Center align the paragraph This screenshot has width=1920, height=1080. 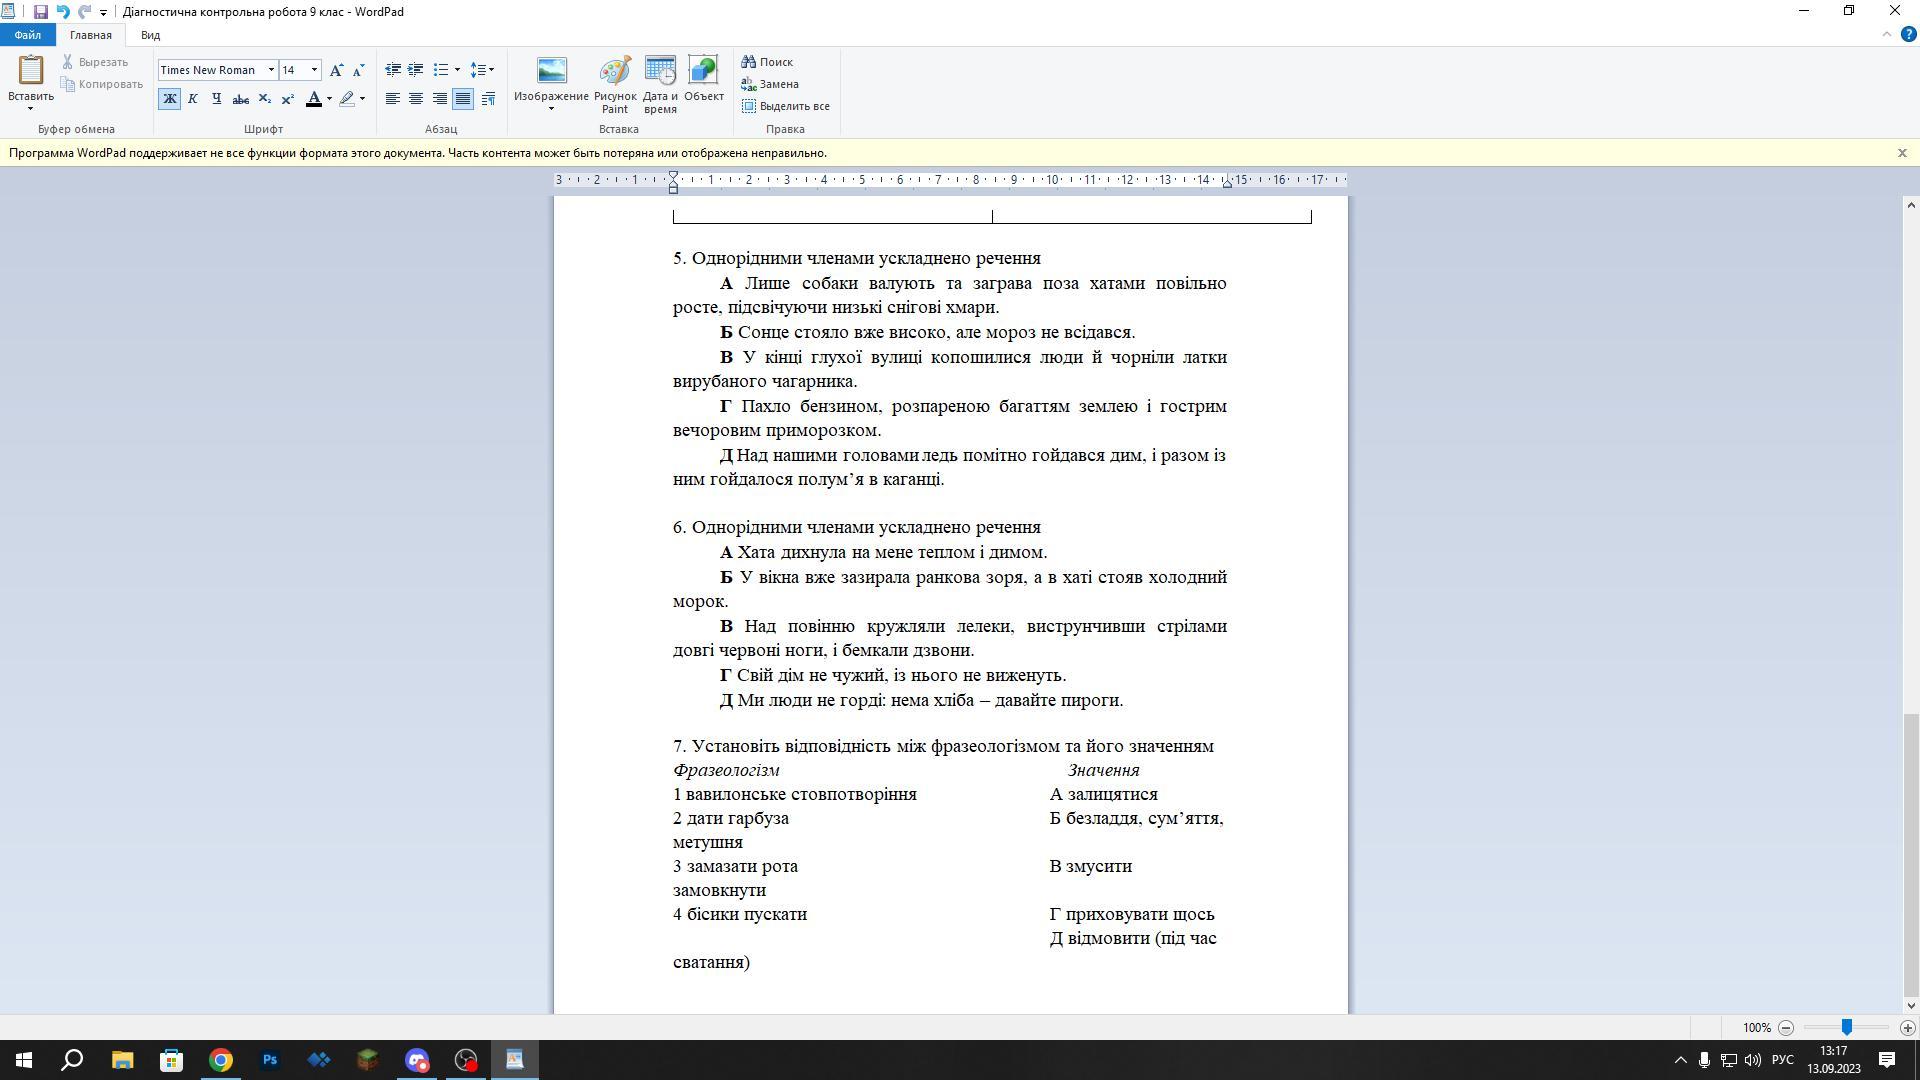tap(416, 99)
